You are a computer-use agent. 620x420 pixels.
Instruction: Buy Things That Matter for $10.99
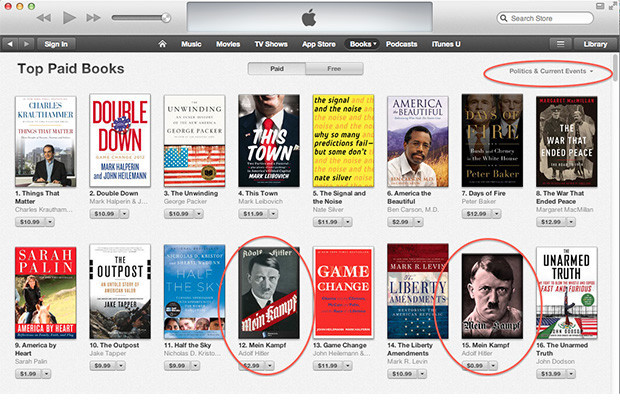(30, 222)
